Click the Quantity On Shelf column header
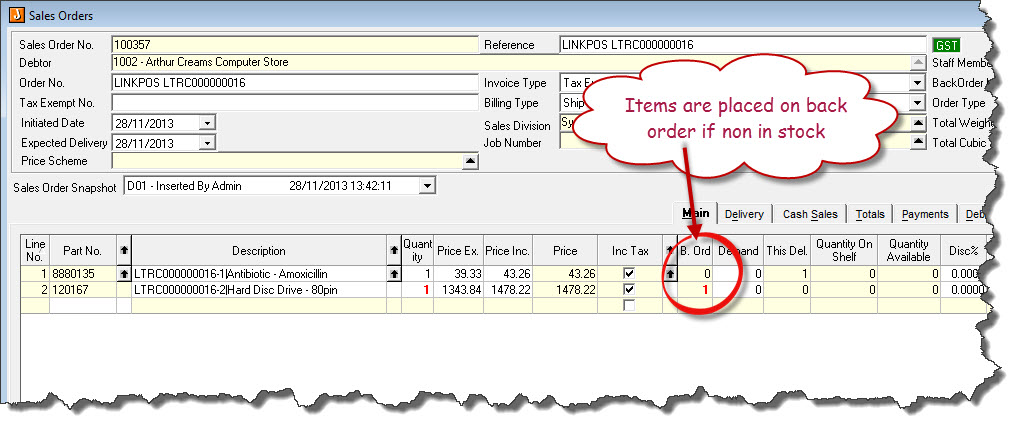The width and height of the screenshot is (1023, 433). click(x=844, y=250)
